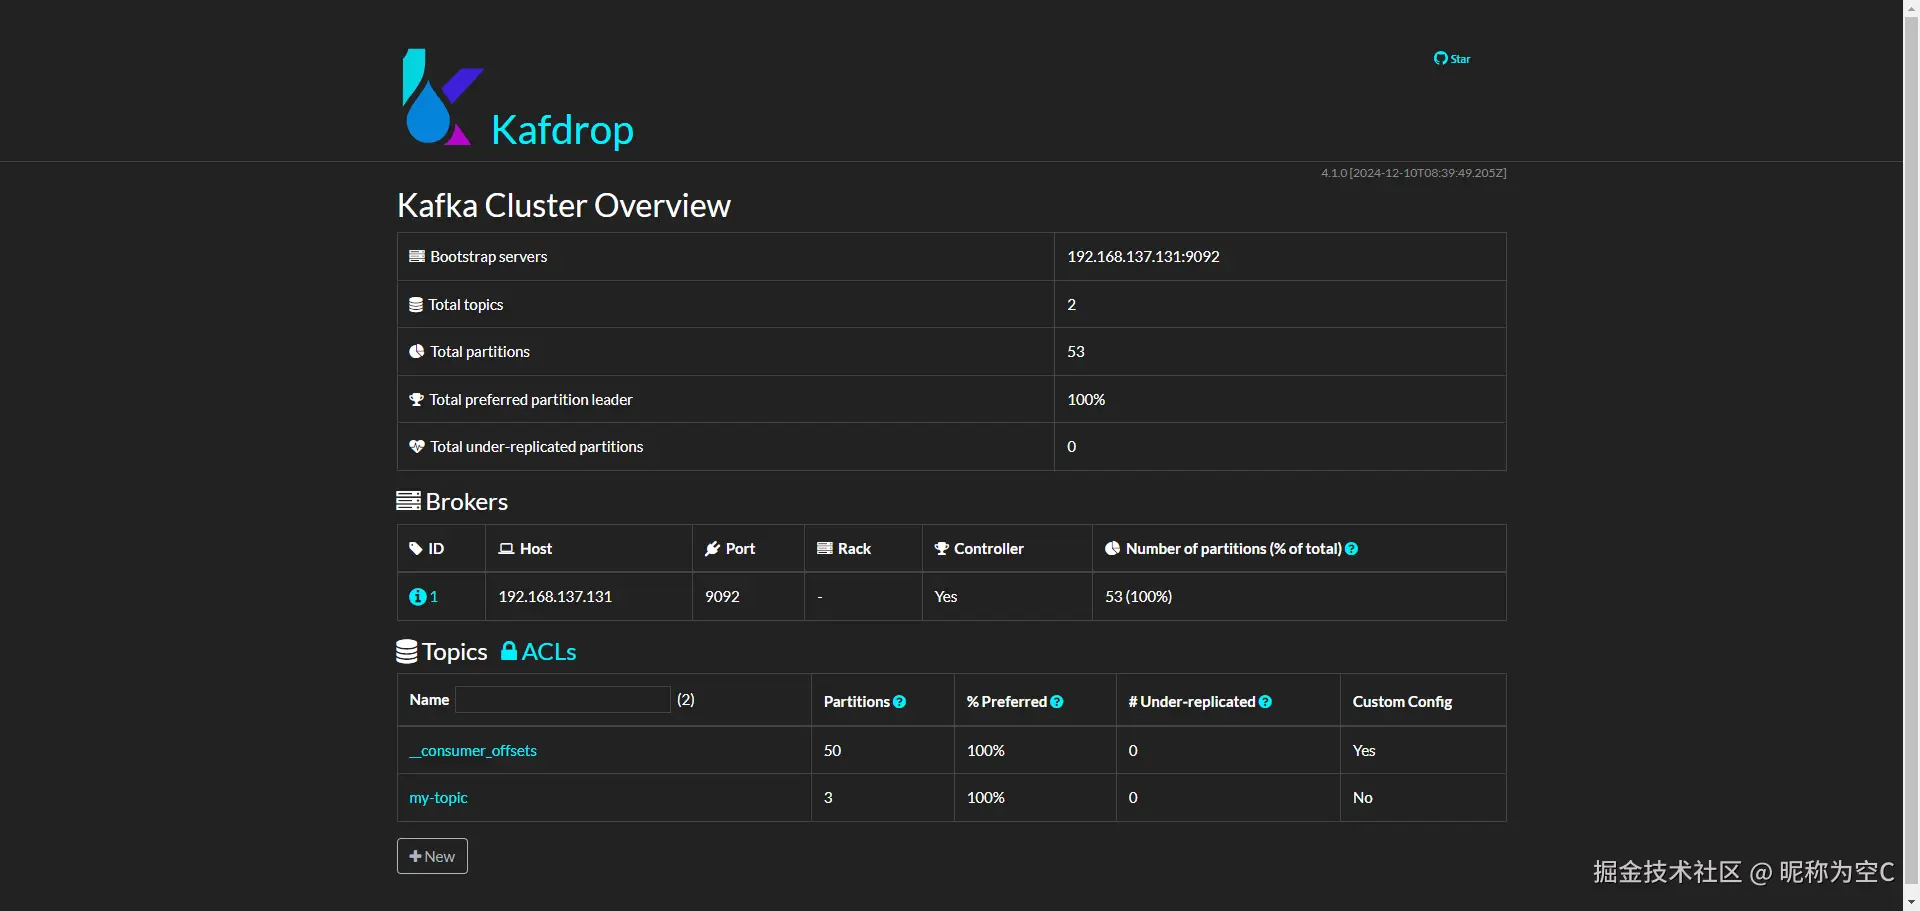Click the trophy icon in Controller column header
The width and height of the screenshot is (1920, 911).
point(942,548)
